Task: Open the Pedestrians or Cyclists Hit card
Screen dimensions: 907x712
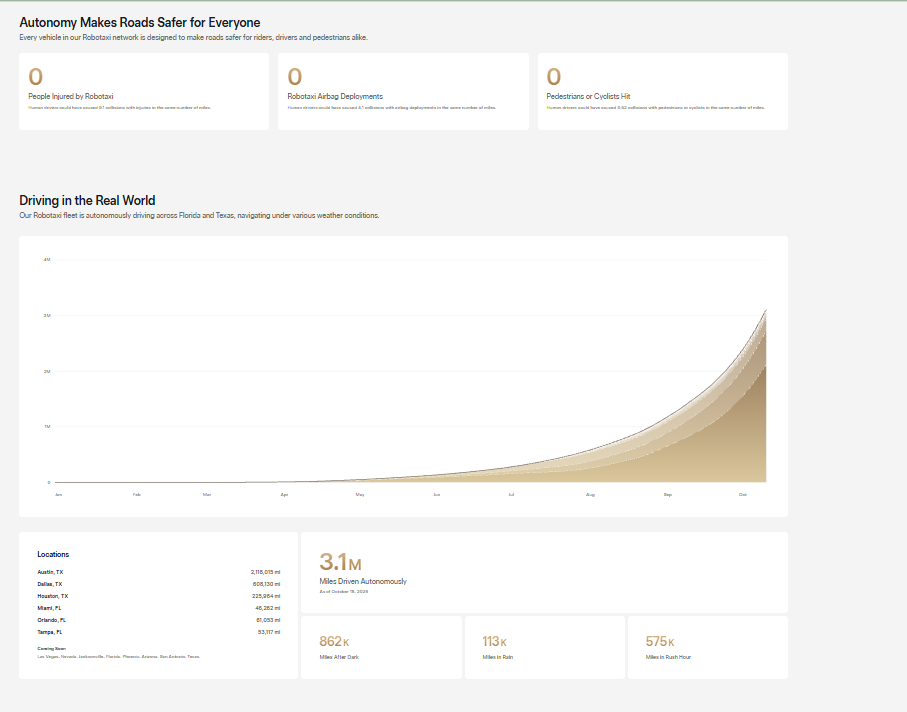Action: (663, 91)
